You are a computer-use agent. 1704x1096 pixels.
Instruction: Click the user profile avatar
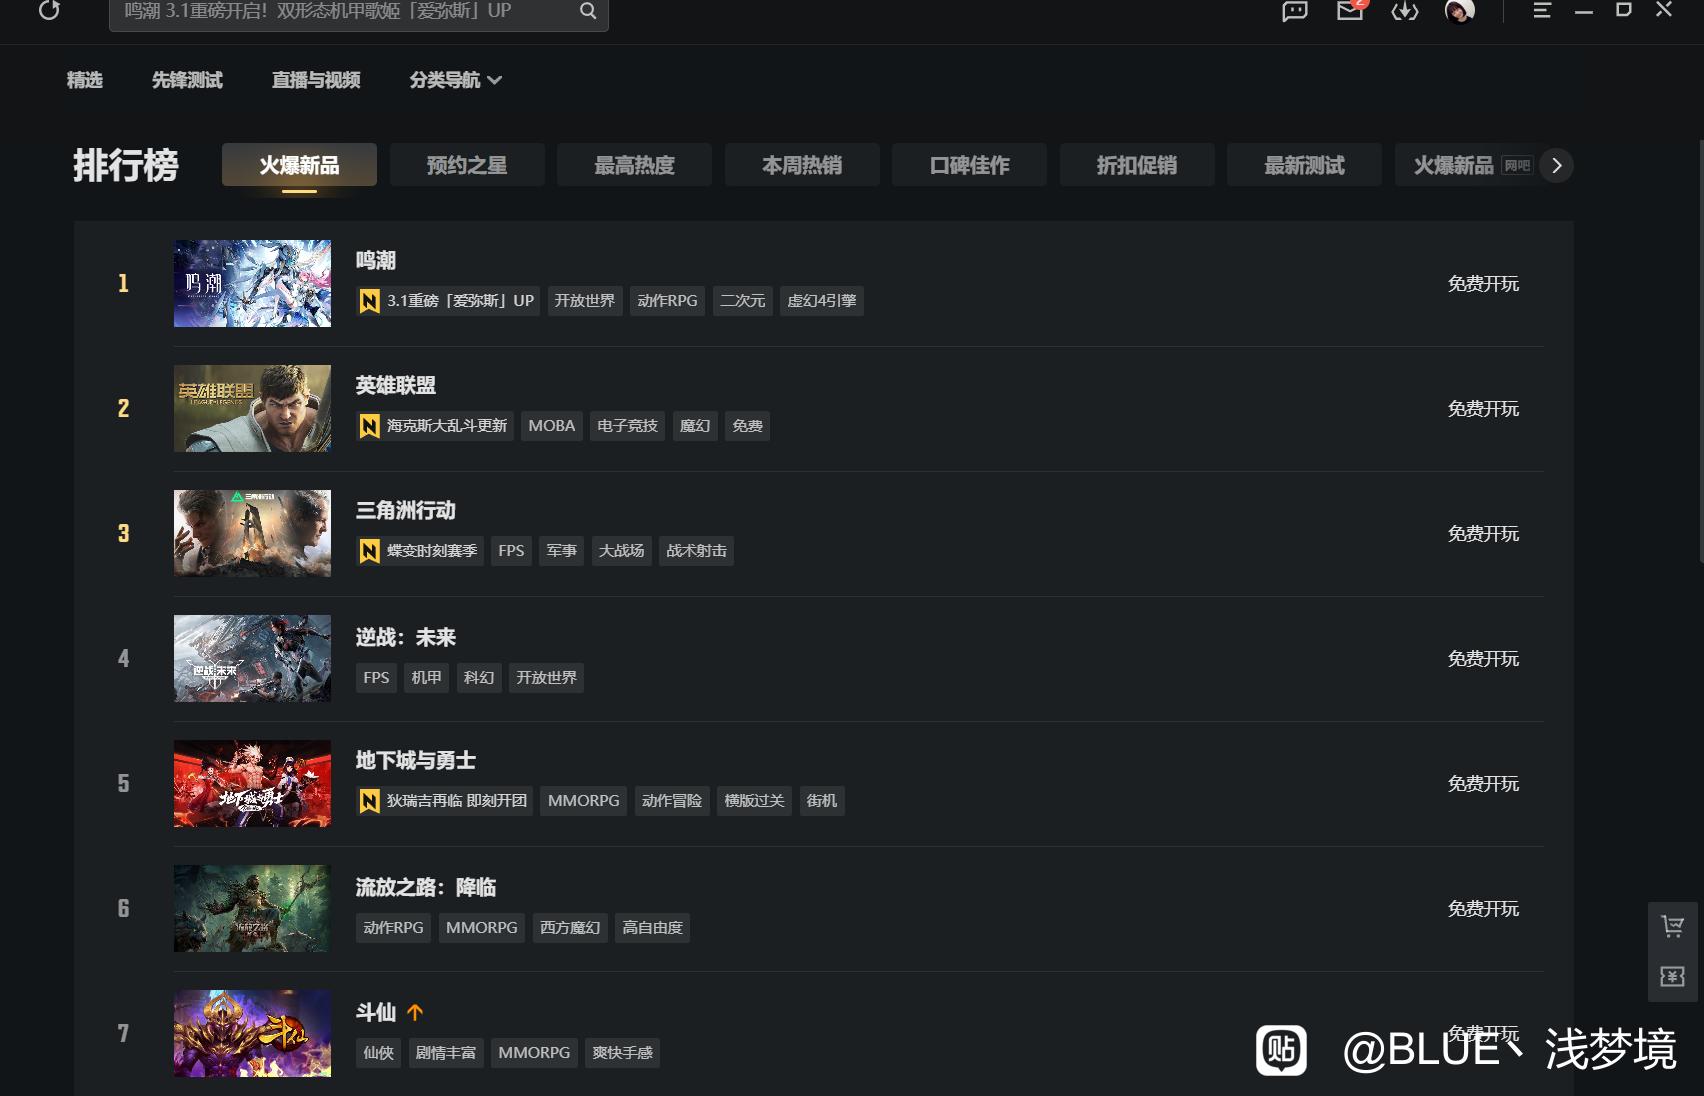[1459, 11]
